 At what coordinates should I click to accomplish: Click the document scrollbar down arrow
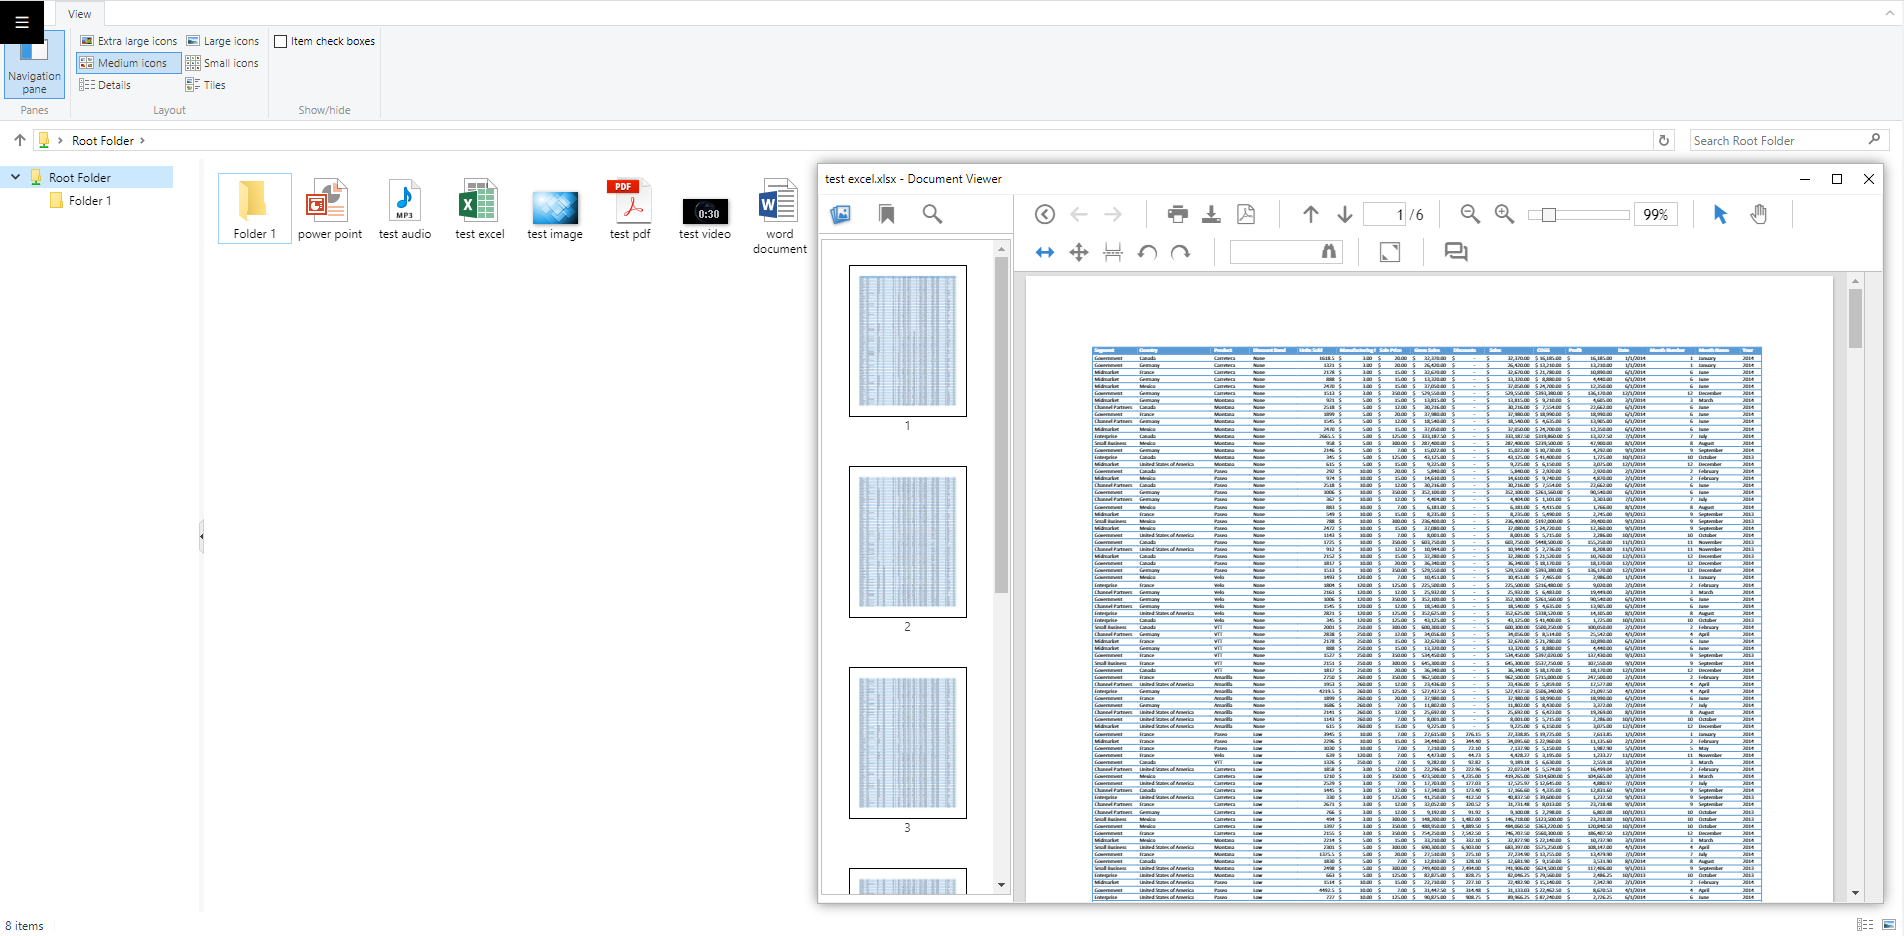[x=1855, y=893]
